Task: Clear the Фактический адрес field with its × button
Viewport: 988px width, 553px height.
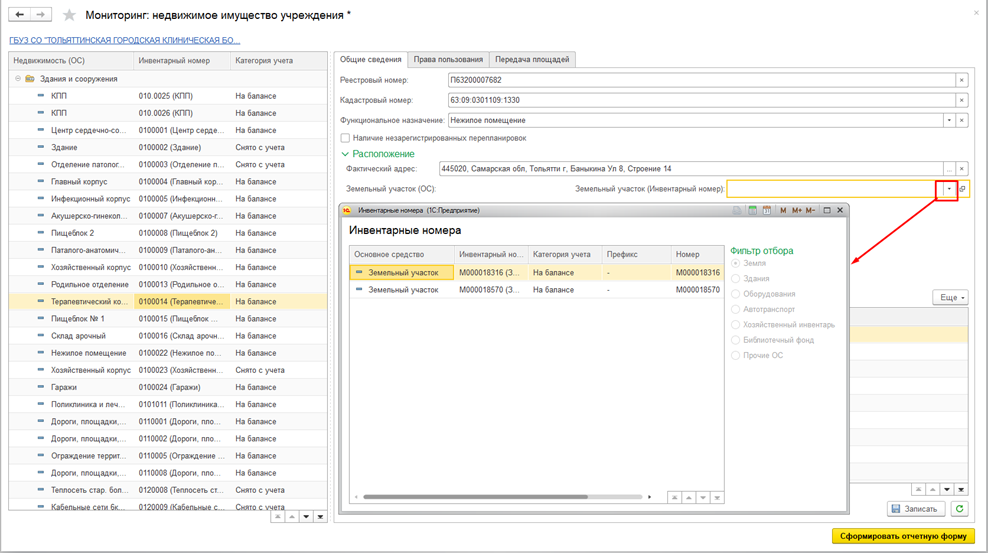Action: [x=962, y=169]
